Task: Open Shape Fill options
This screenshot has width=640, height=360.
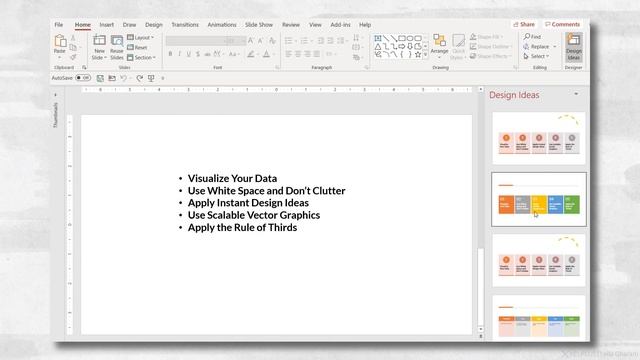Action: 487,37
